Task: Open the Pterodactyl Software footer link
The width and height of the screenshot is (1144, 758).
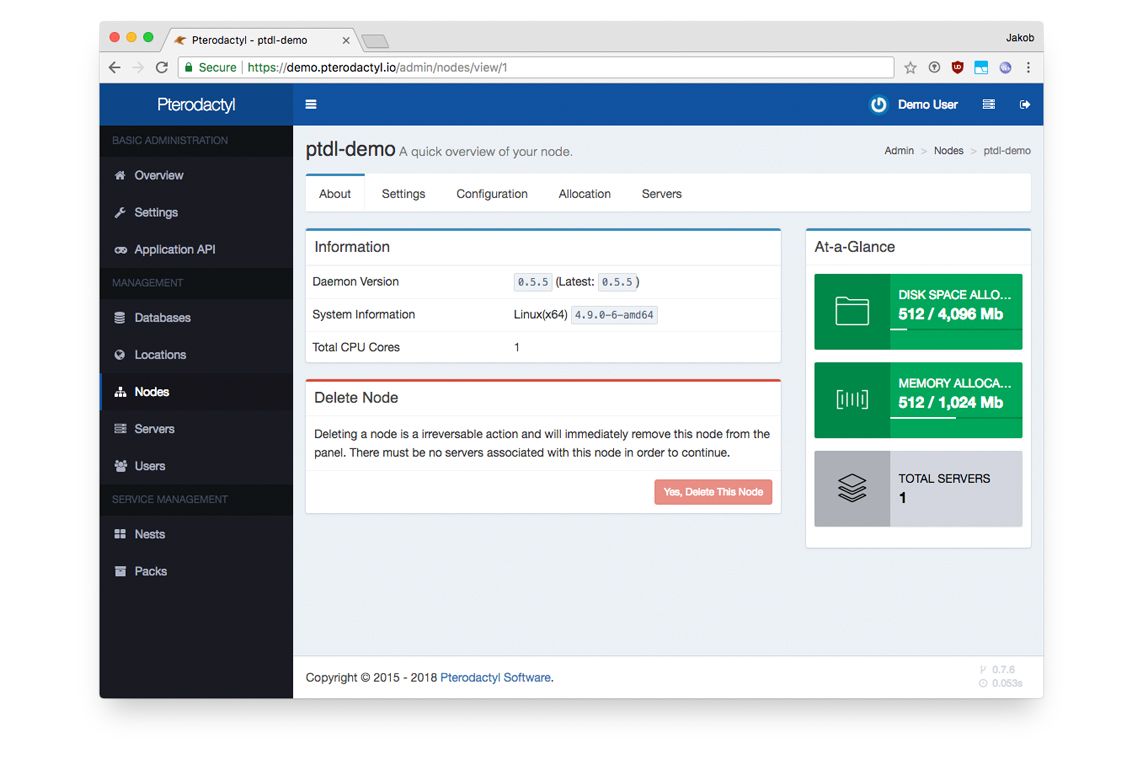Action: coord(495,678)
